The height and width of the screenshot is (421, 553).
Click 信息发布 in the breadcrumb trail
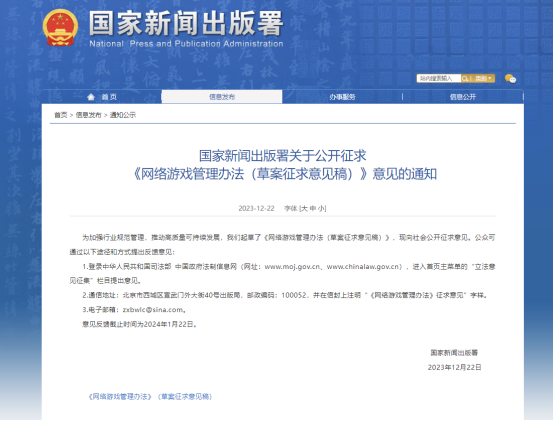point(88,115)
